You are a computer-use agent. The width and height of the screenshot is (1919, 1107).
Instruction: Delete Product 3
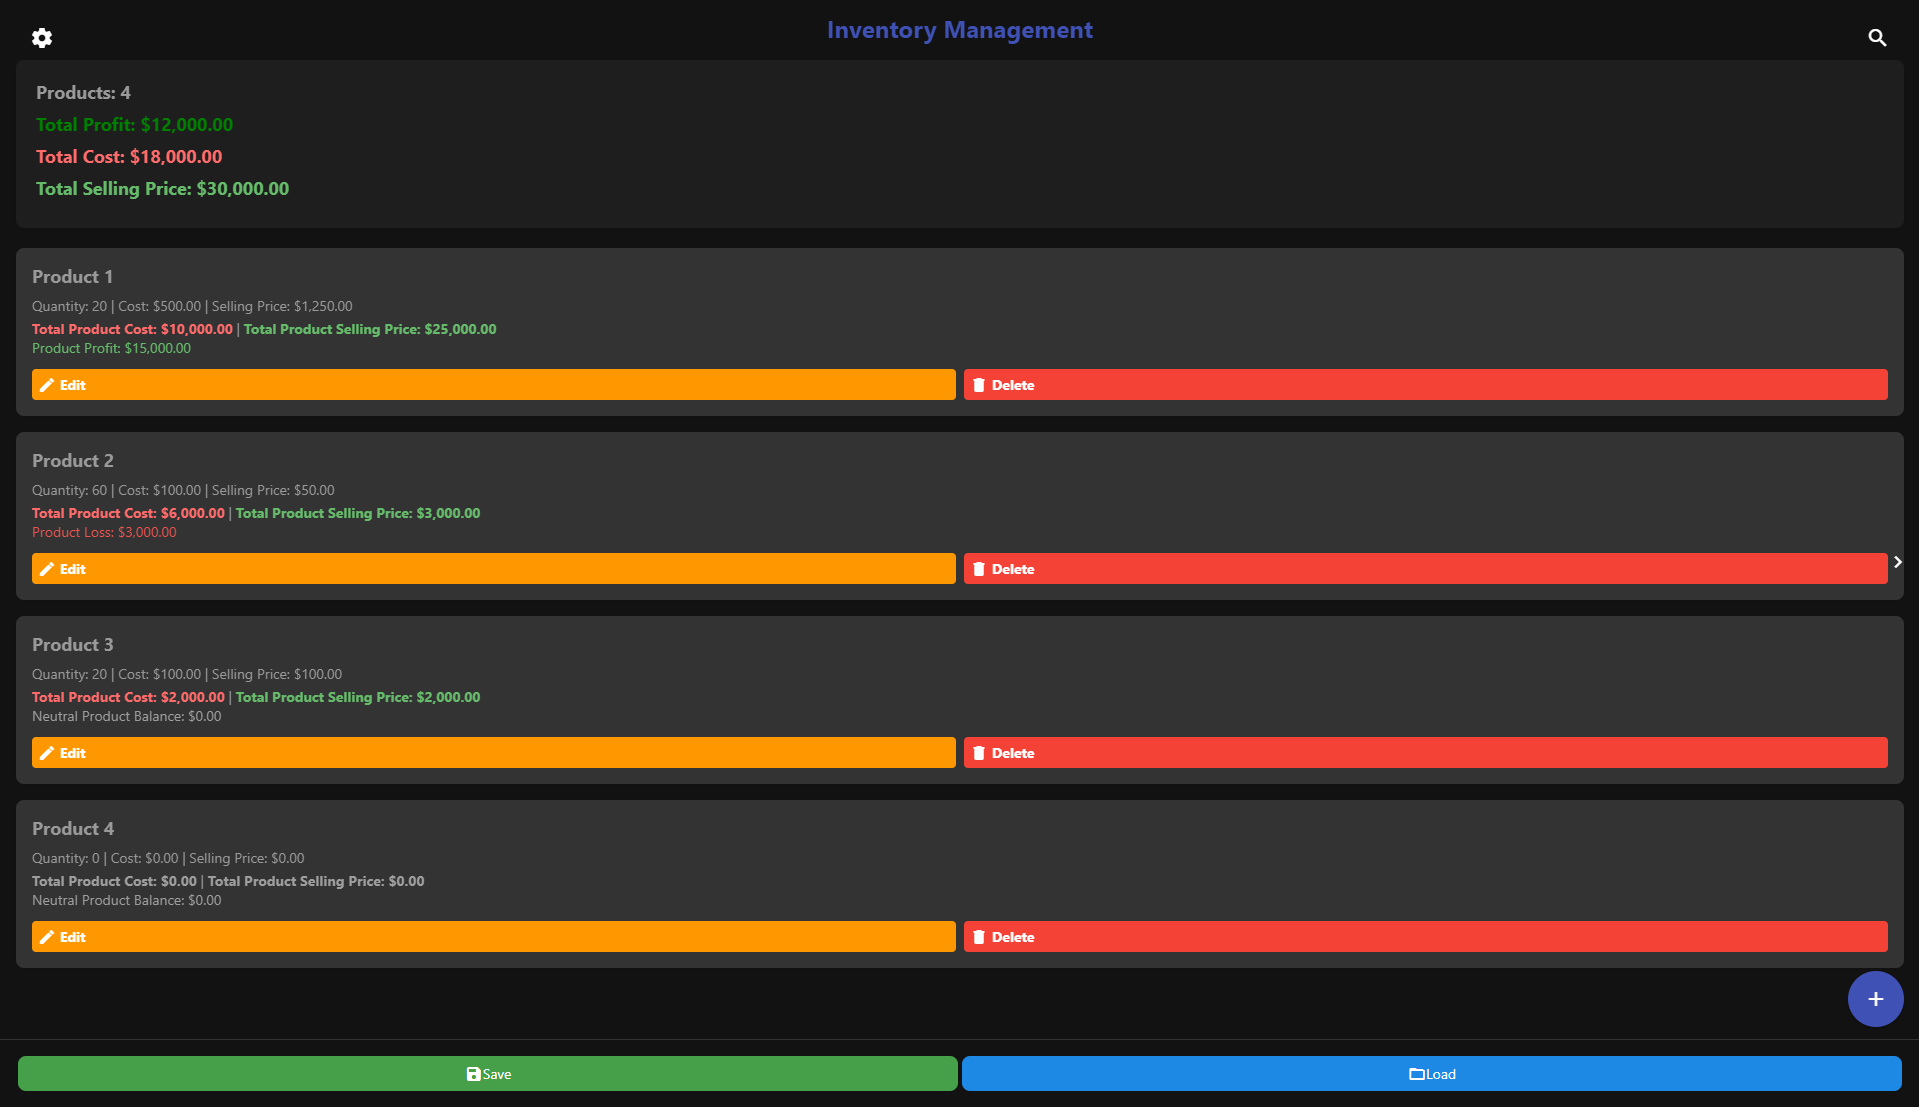pos(1425,753)
